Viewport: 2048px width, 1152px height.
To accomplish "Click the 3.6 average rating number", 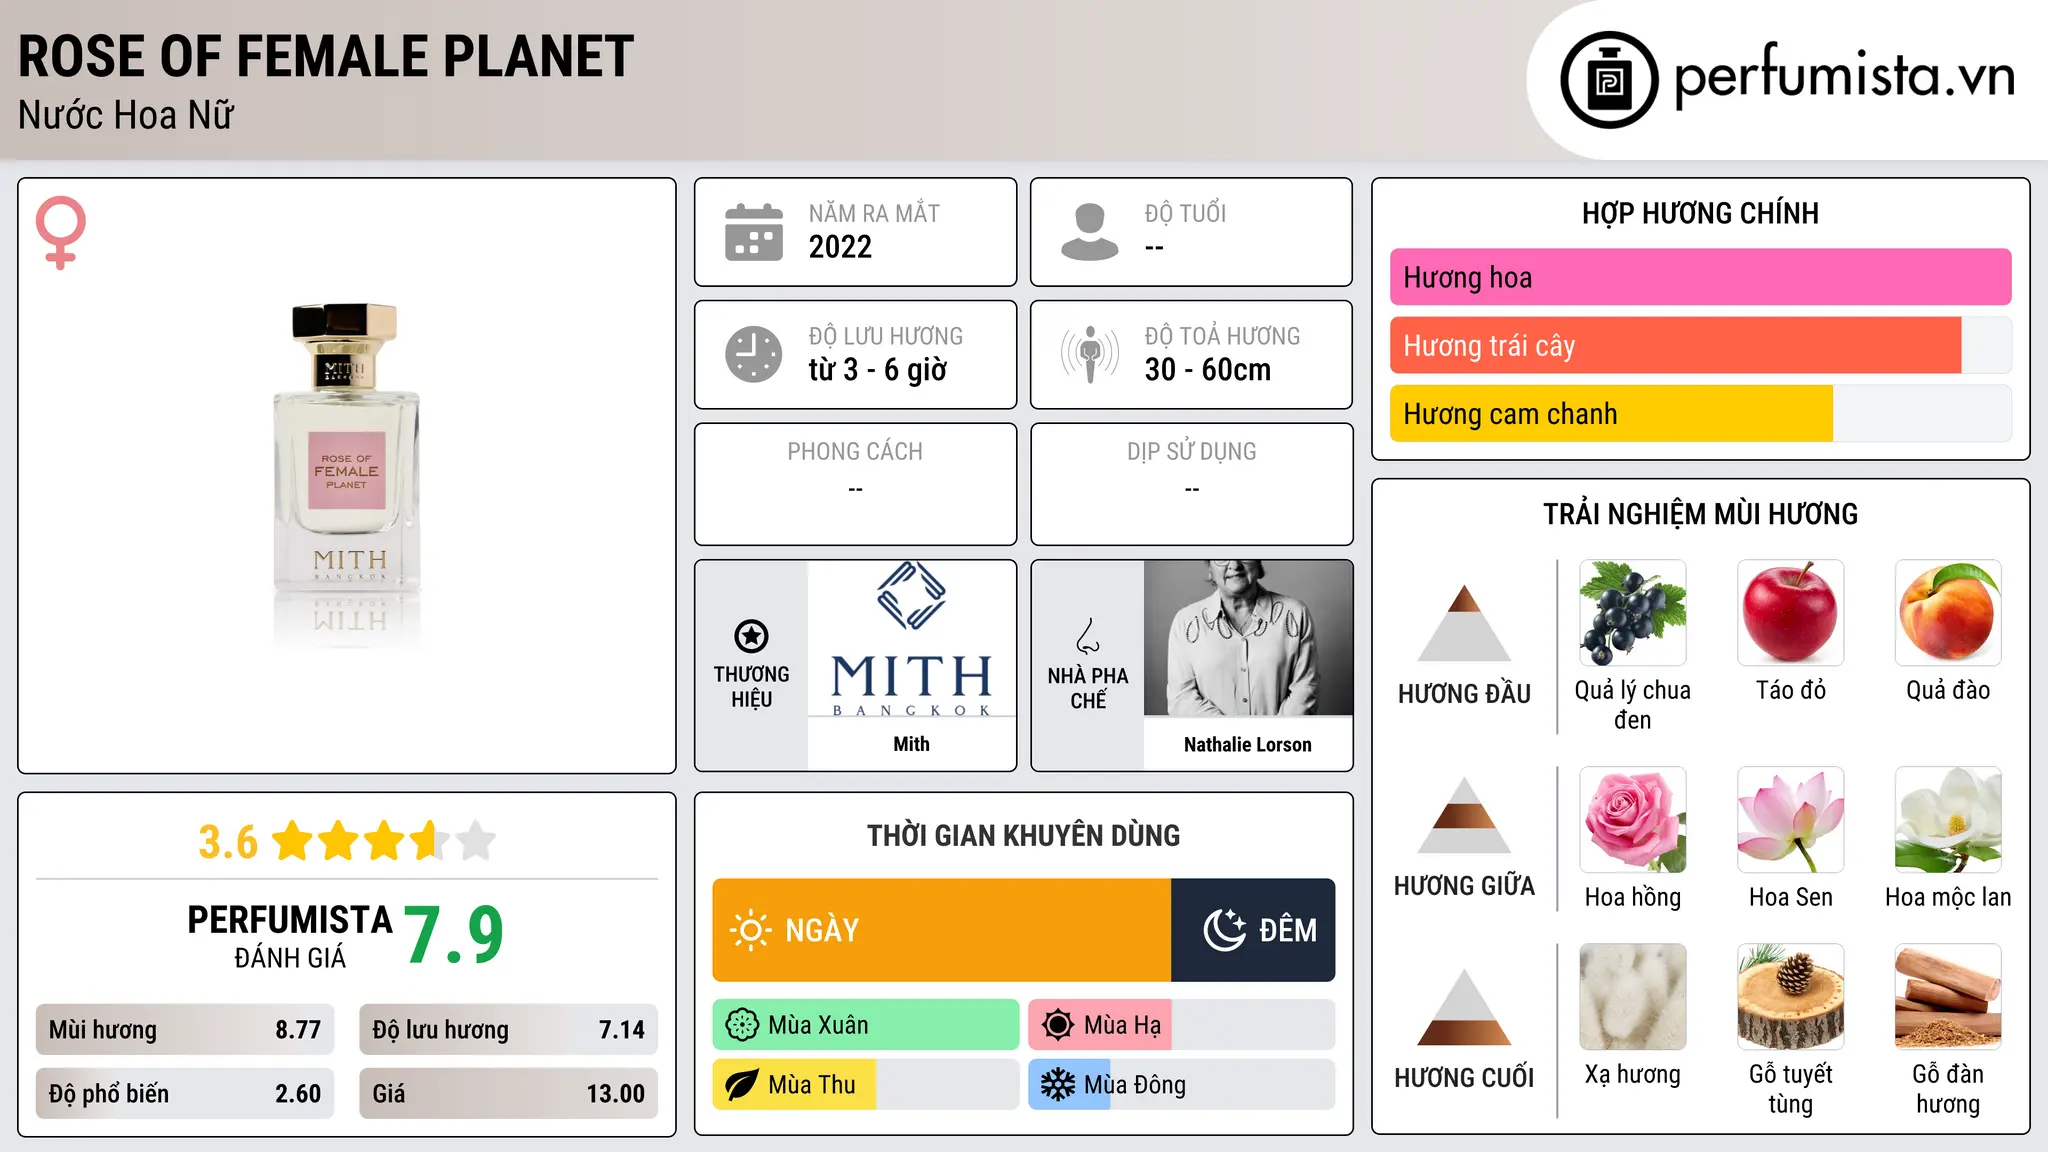I will tap(228, 842).
